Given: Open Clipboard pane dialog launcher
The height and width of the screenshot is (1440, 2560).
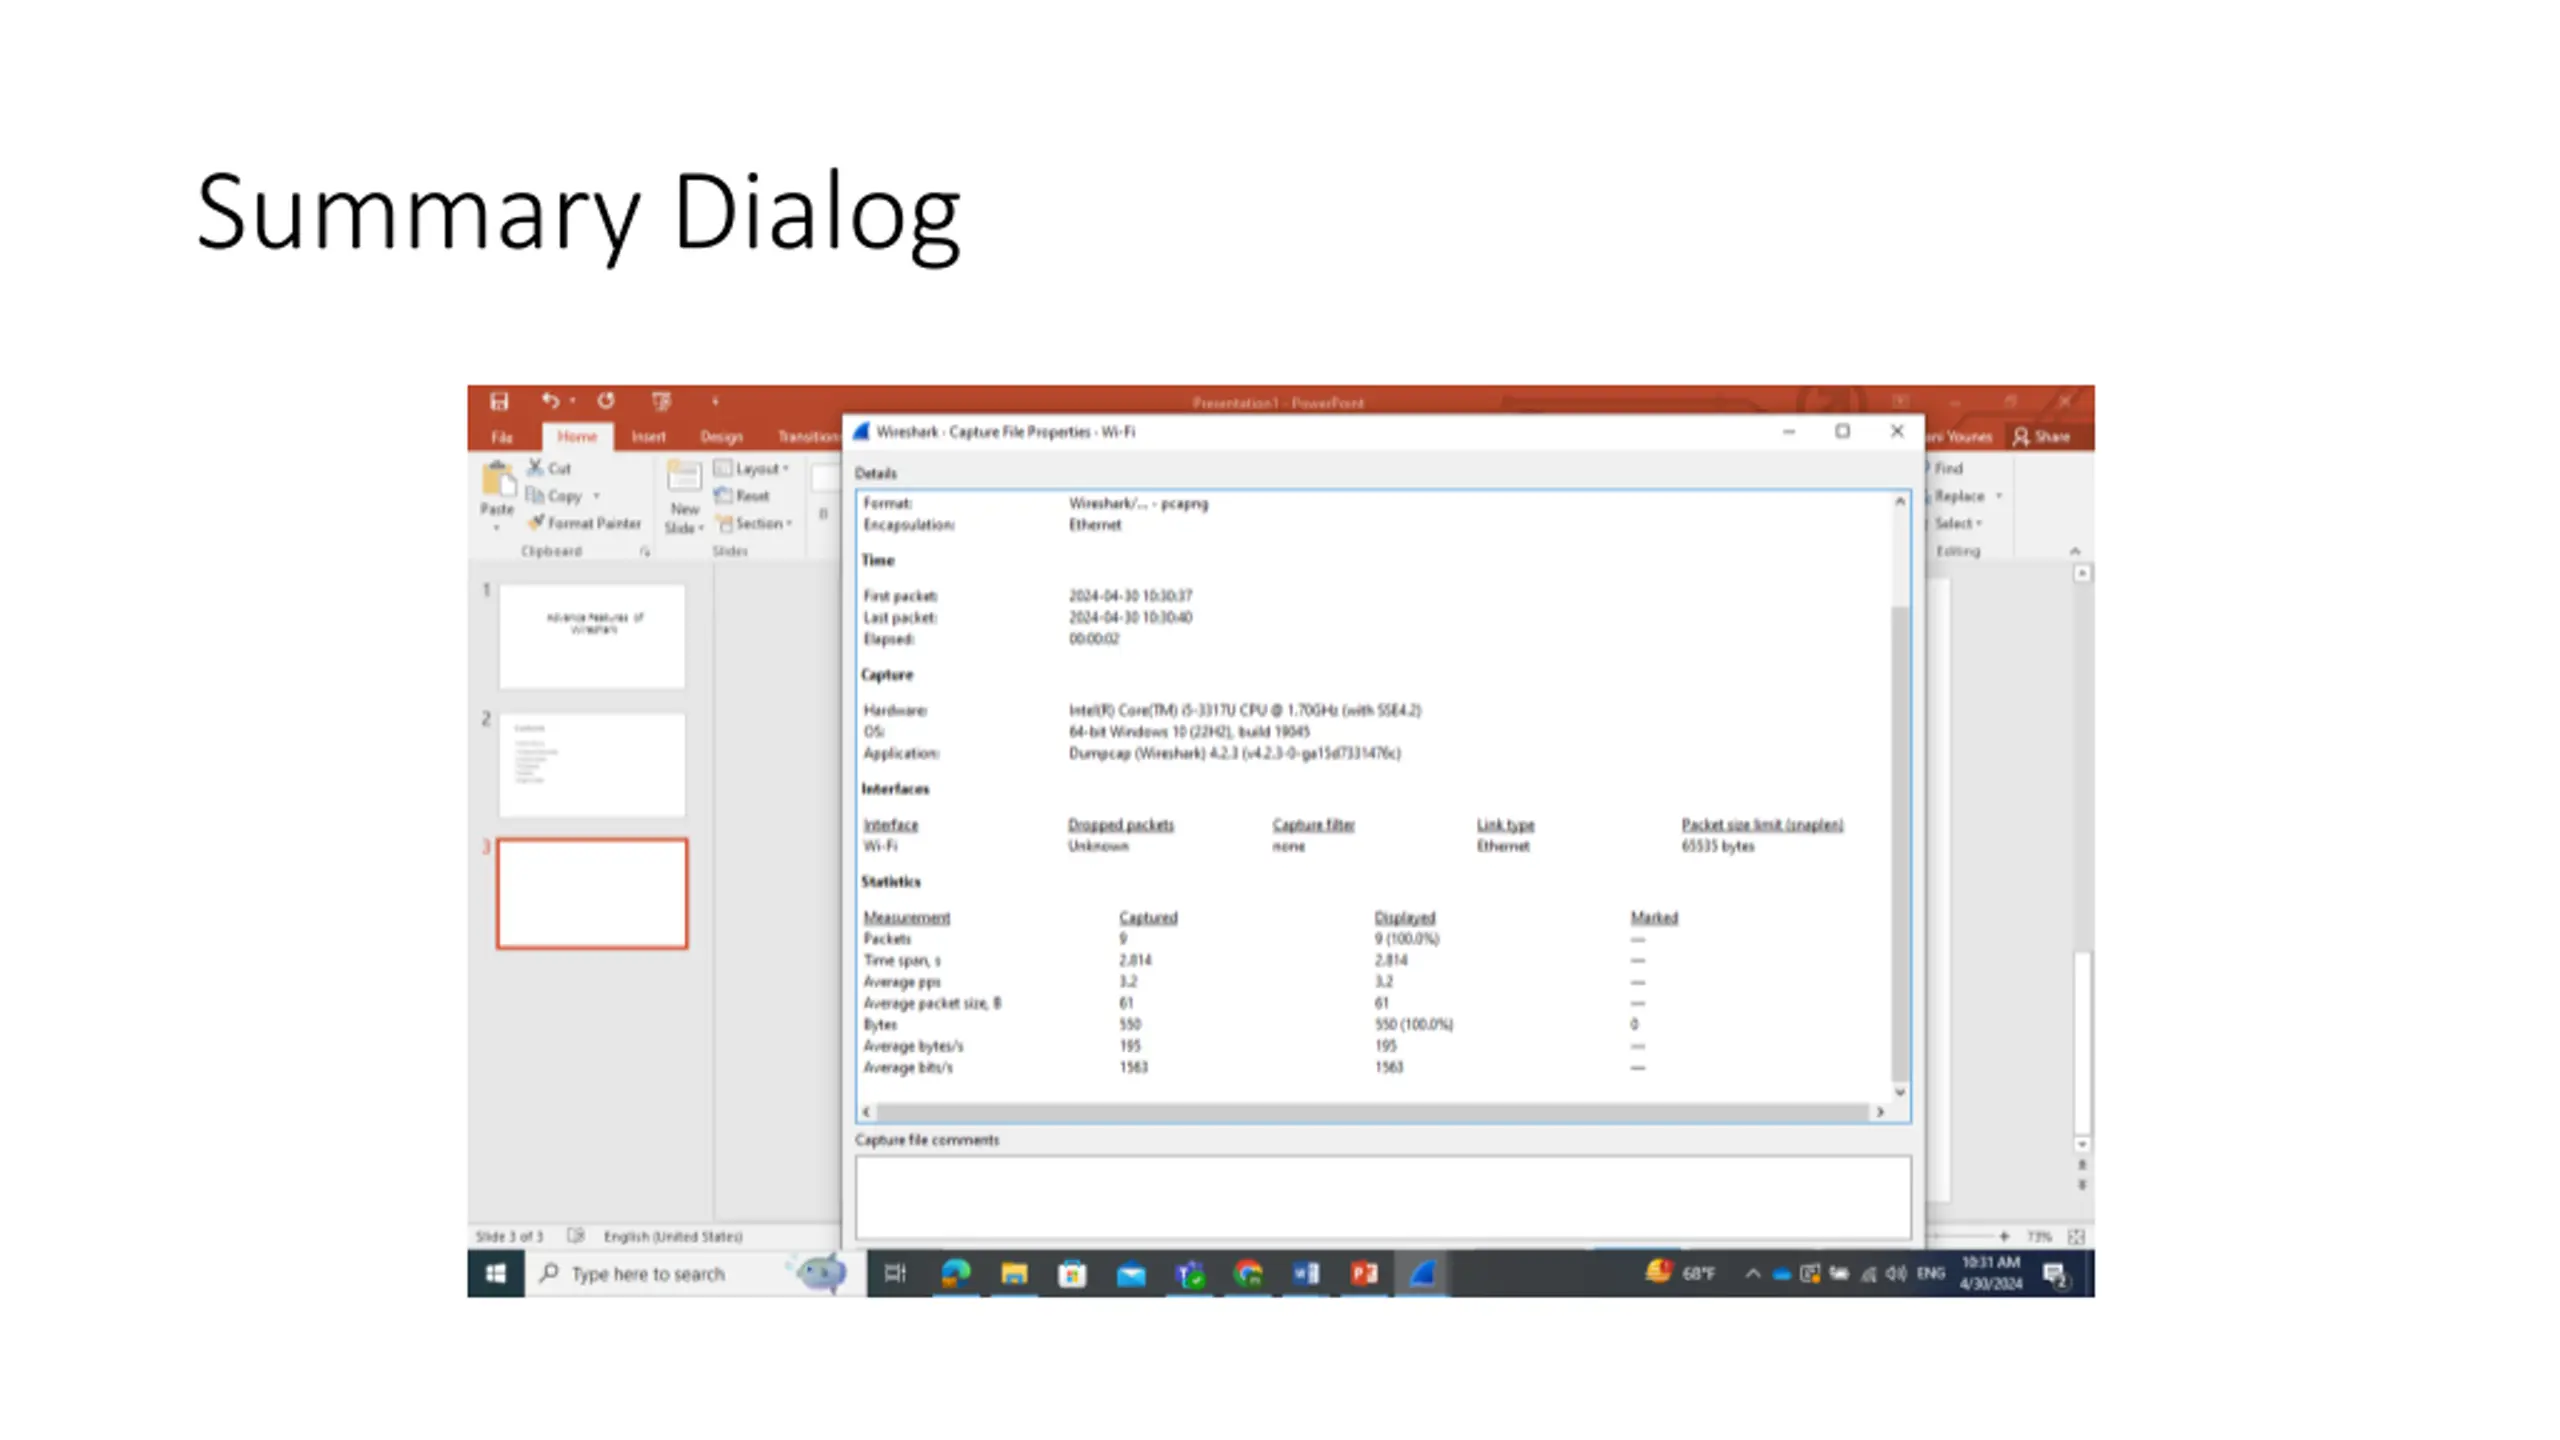Looking at the screenshot, I should pos(645,552).
